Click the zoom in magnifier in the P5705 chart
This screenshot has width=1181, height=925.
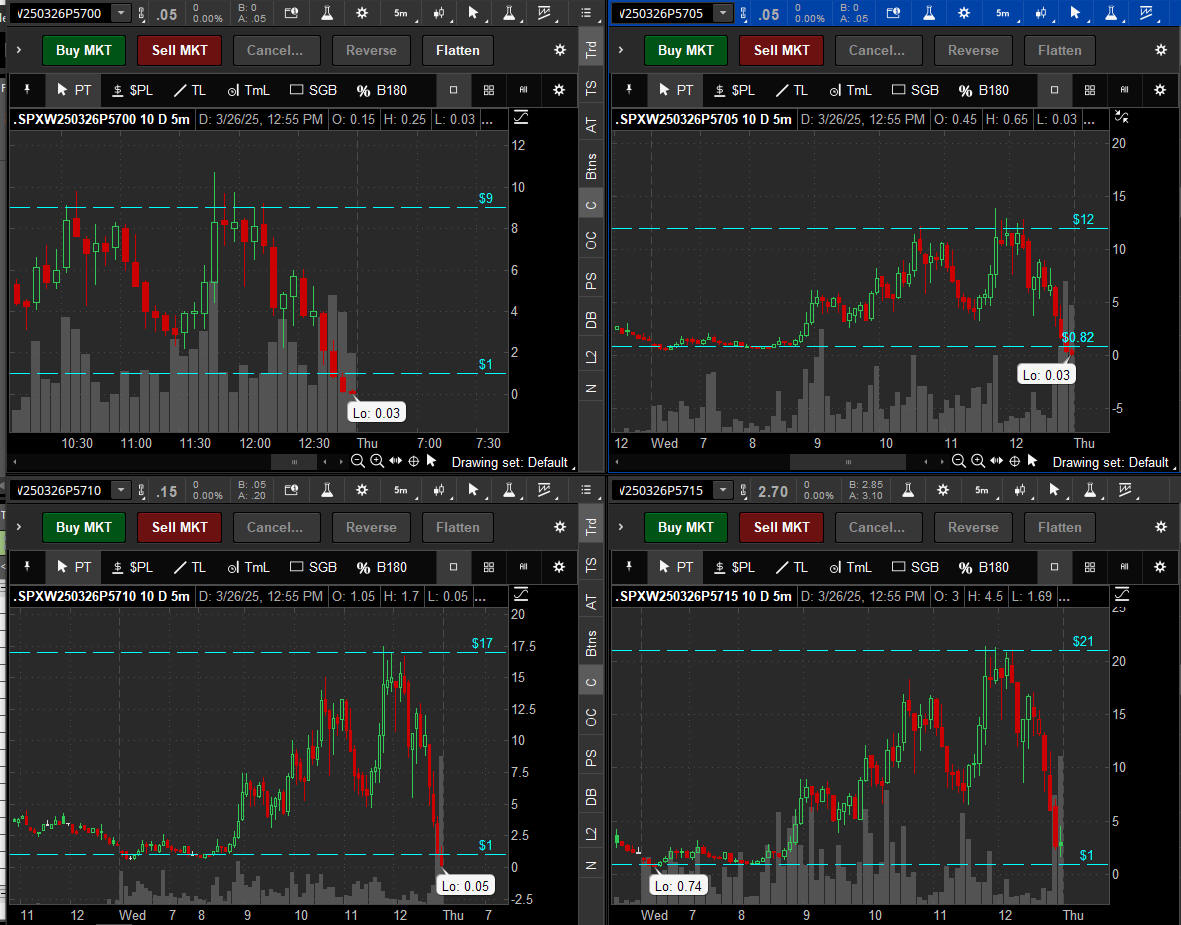[977, 461]
